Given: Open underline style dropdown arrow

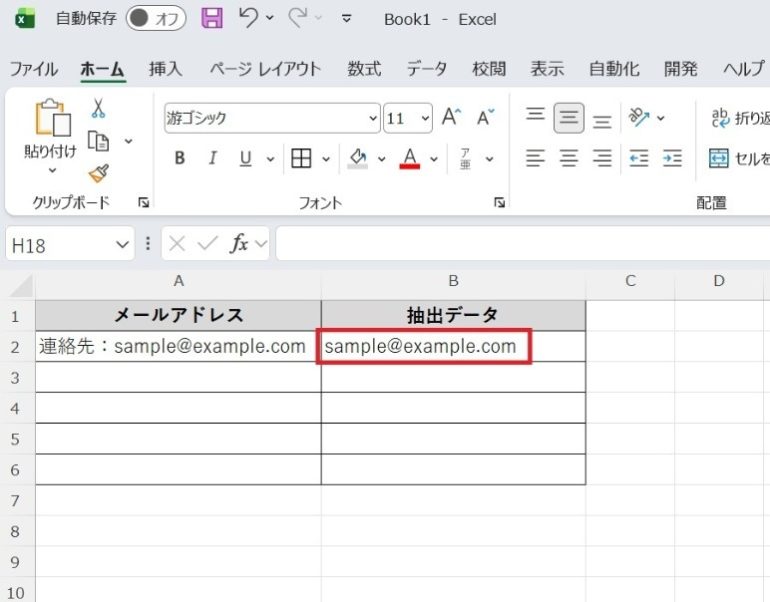Looking at the screenshot, I should (270, 159).
